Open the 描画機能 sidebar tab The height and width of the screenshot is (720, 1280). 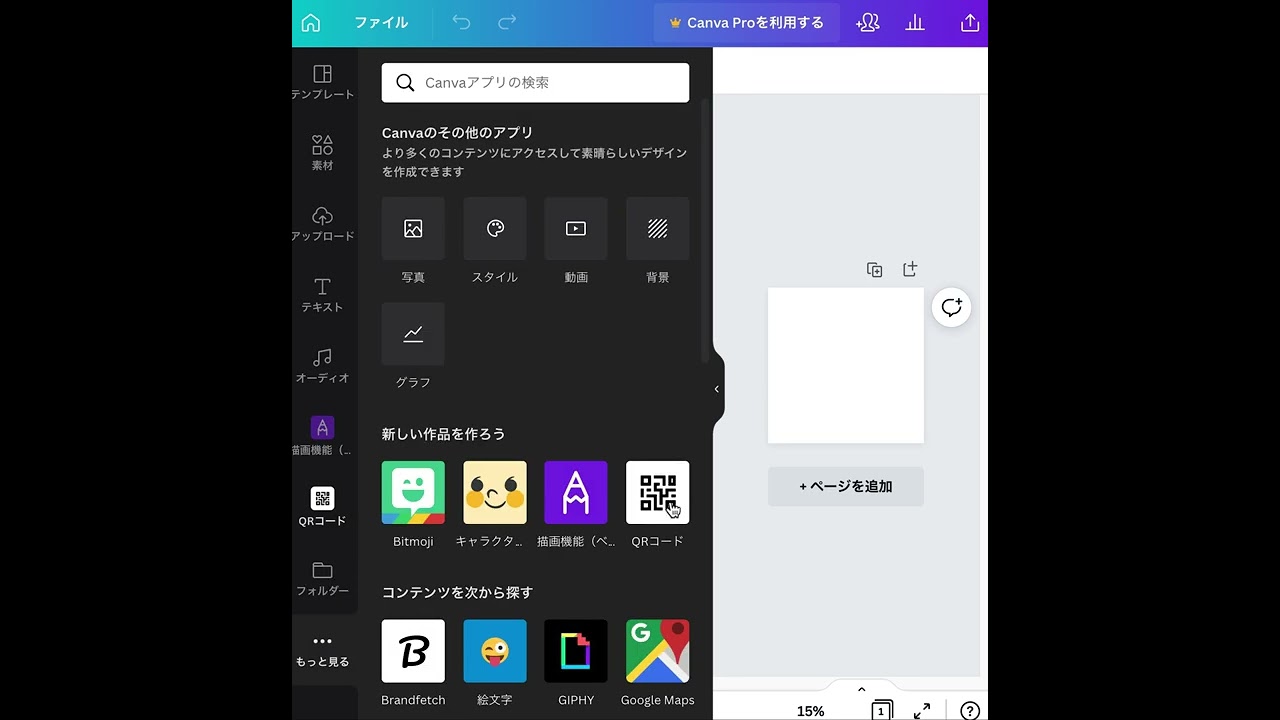[322, 437]
